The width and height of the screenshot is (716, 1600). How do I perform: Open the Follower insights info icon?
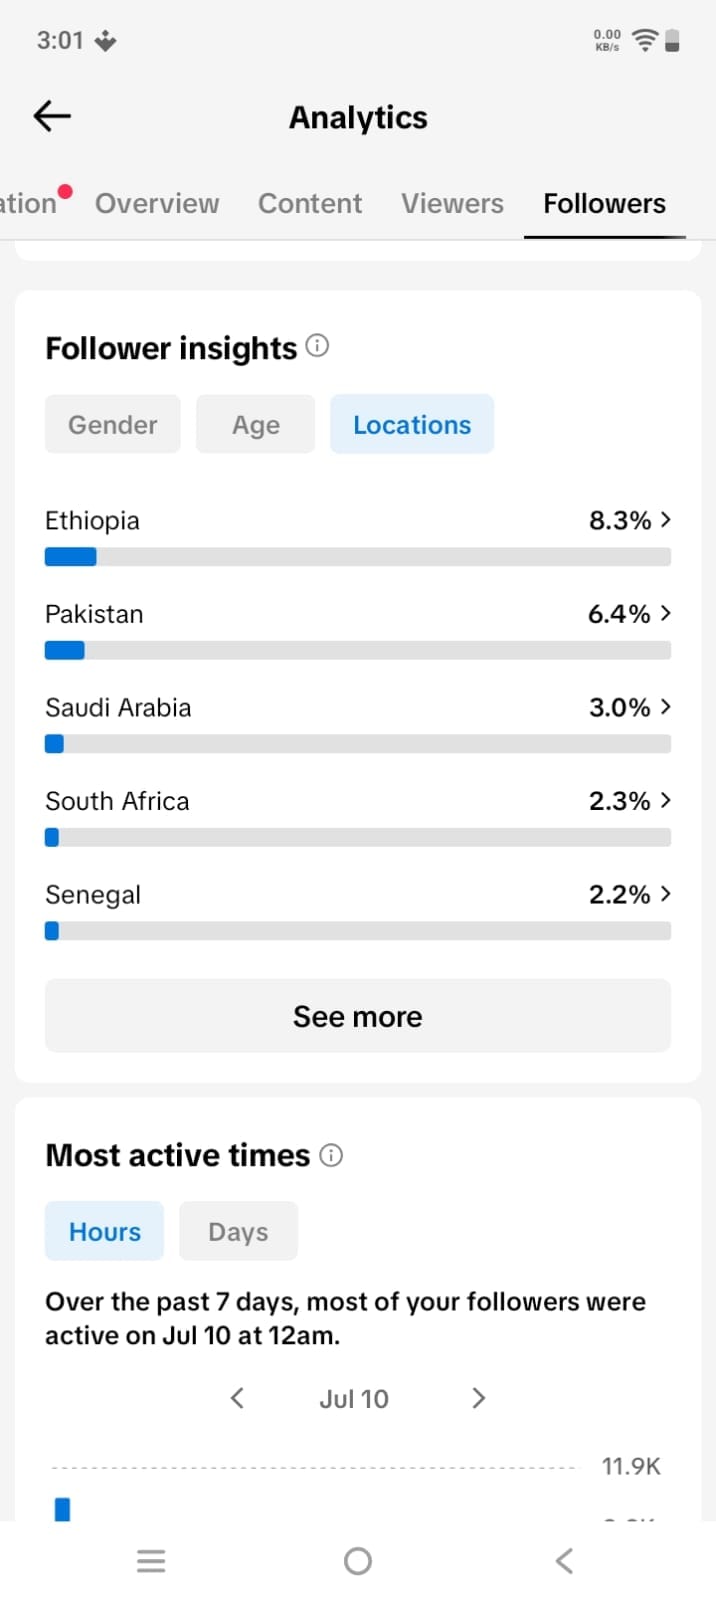[x=317, y=346]
